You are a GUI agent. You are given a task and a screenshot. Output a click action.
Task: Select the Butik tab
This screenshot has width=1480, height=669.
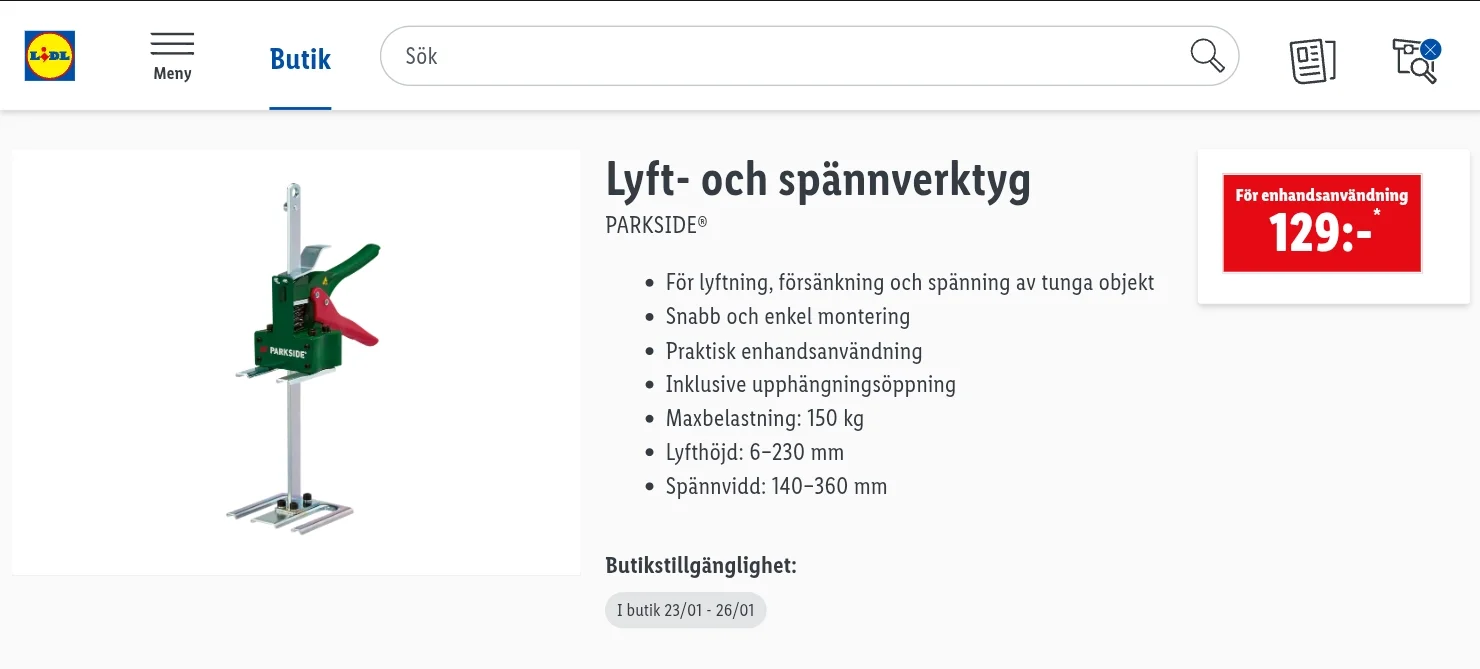300,59
